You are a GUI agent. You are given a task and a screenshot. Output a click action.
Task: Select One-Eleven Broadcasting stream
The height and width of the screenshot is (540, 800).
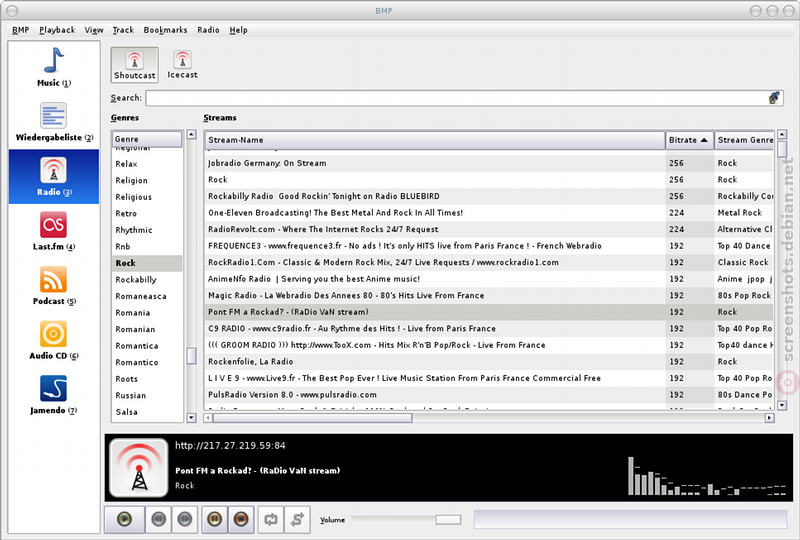[489, 213]
